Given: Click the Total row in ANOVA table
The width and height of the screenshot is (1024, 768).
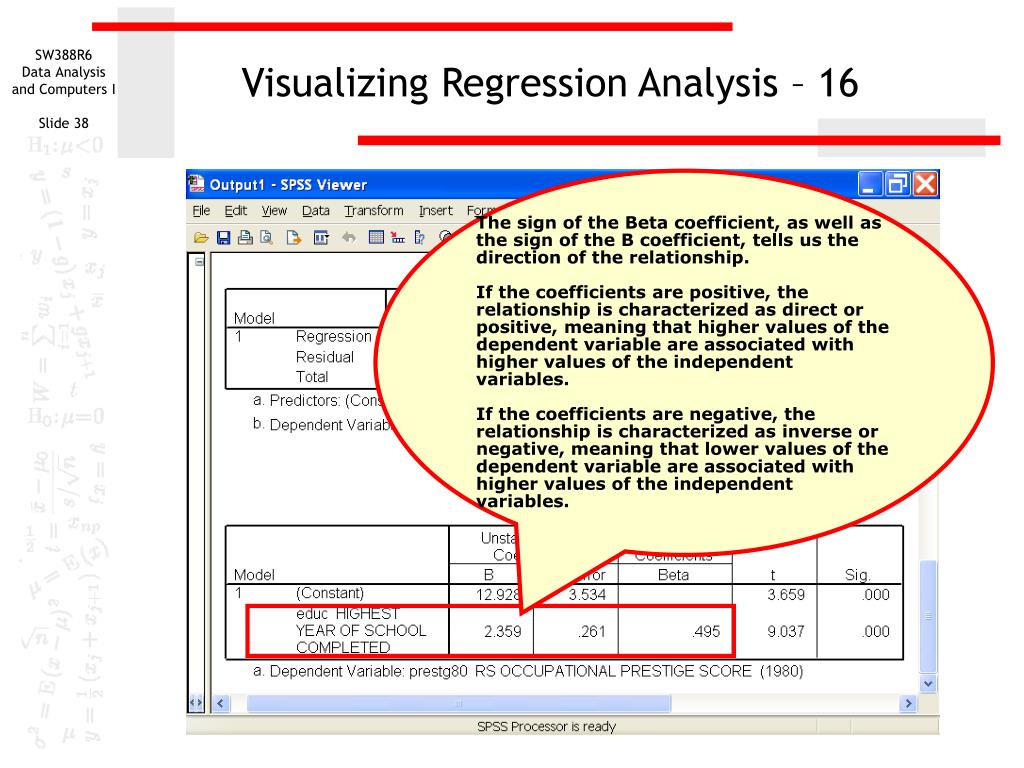Looking at the screenshot, I should [312, 377].
